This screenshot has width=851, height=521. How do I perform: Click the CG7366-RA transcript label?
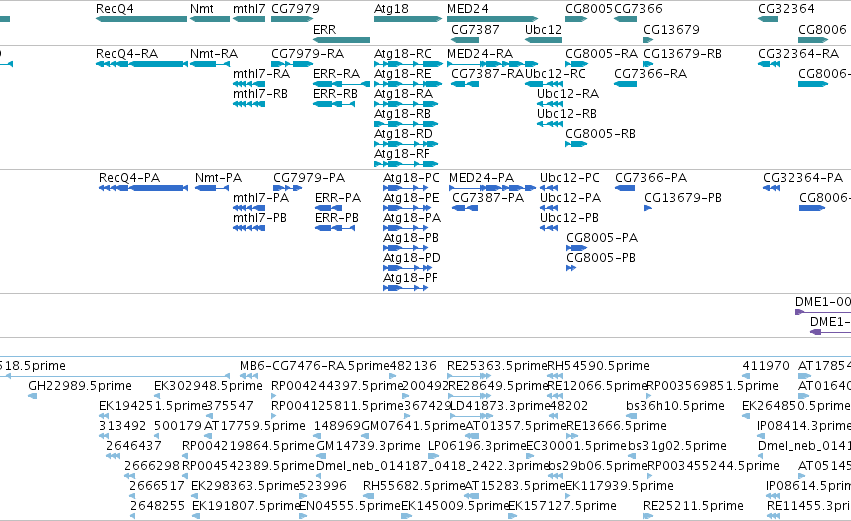tap(650, 74)
